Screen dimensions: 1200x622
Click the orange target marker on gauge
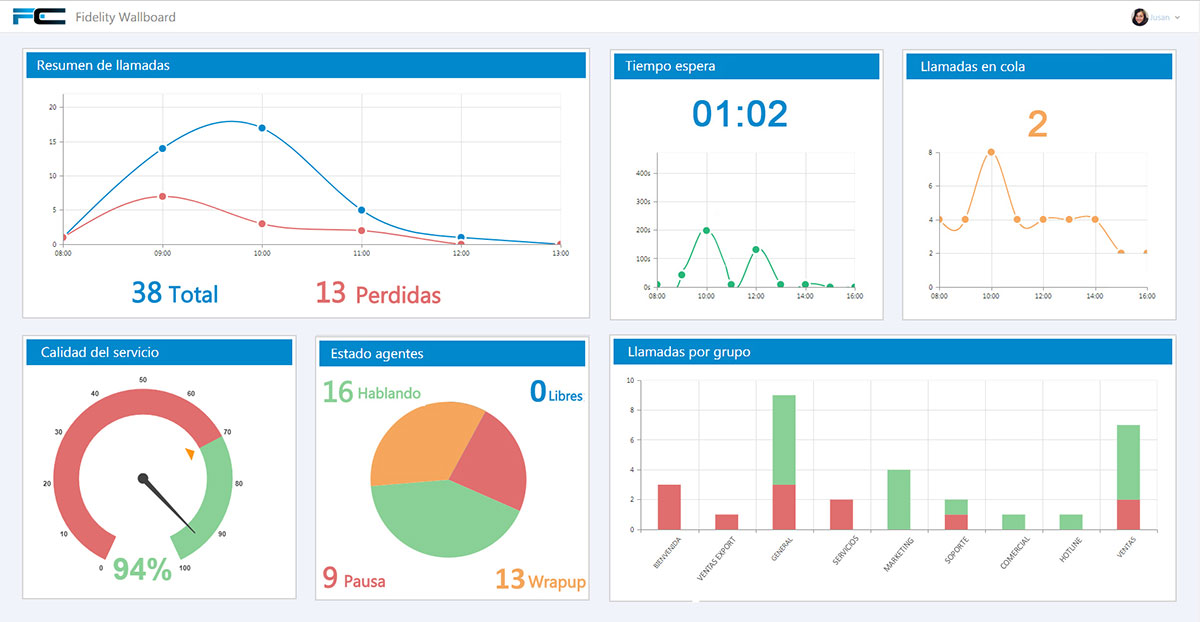coord(190,455)
